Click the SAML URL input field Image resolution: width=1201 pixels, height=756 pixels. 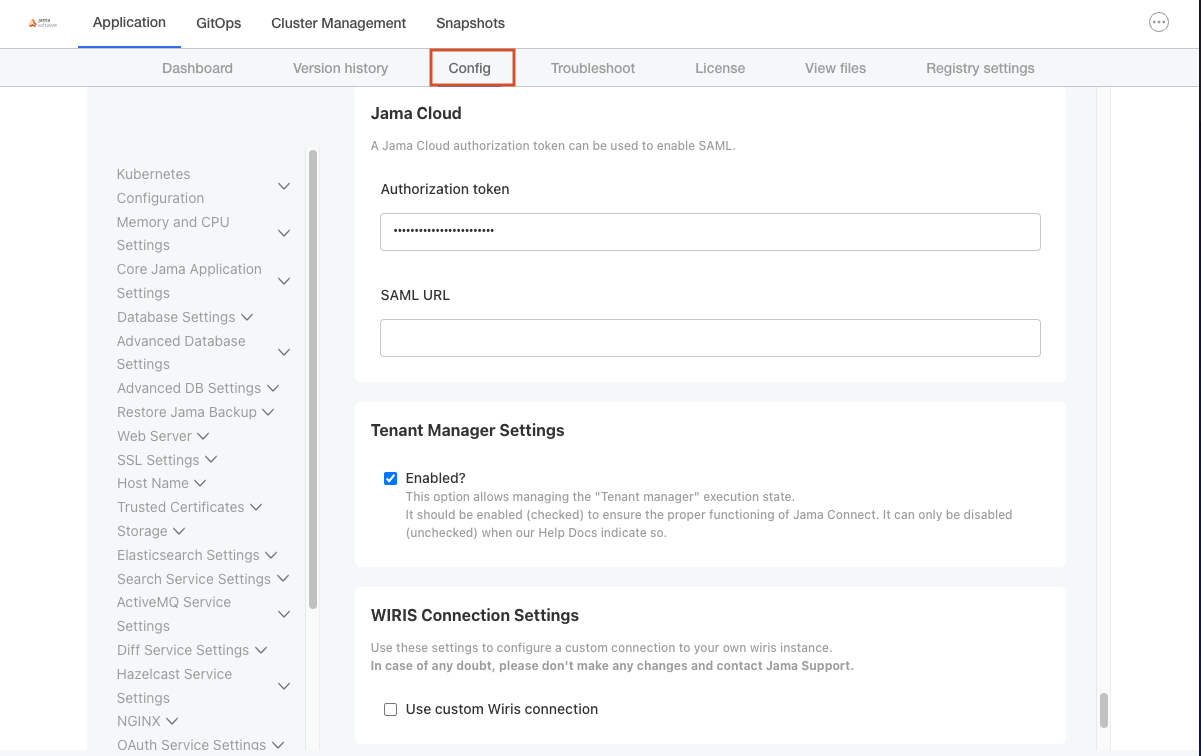(x=710, y=338)
